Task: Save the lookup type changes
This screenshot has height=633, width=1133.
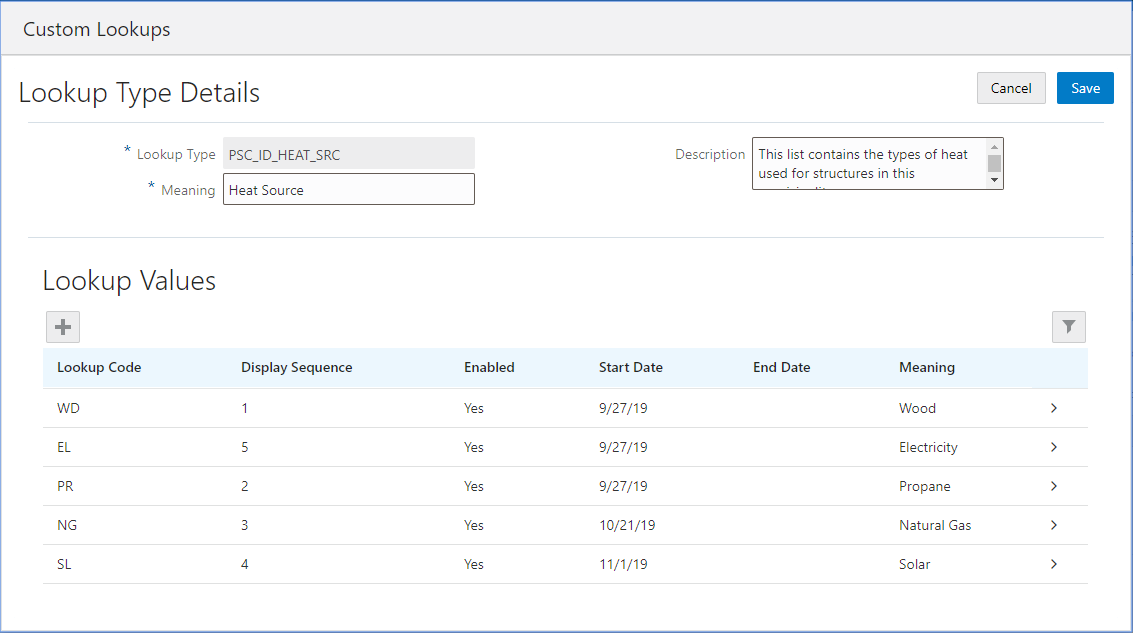Action: tap(1085, 88)
